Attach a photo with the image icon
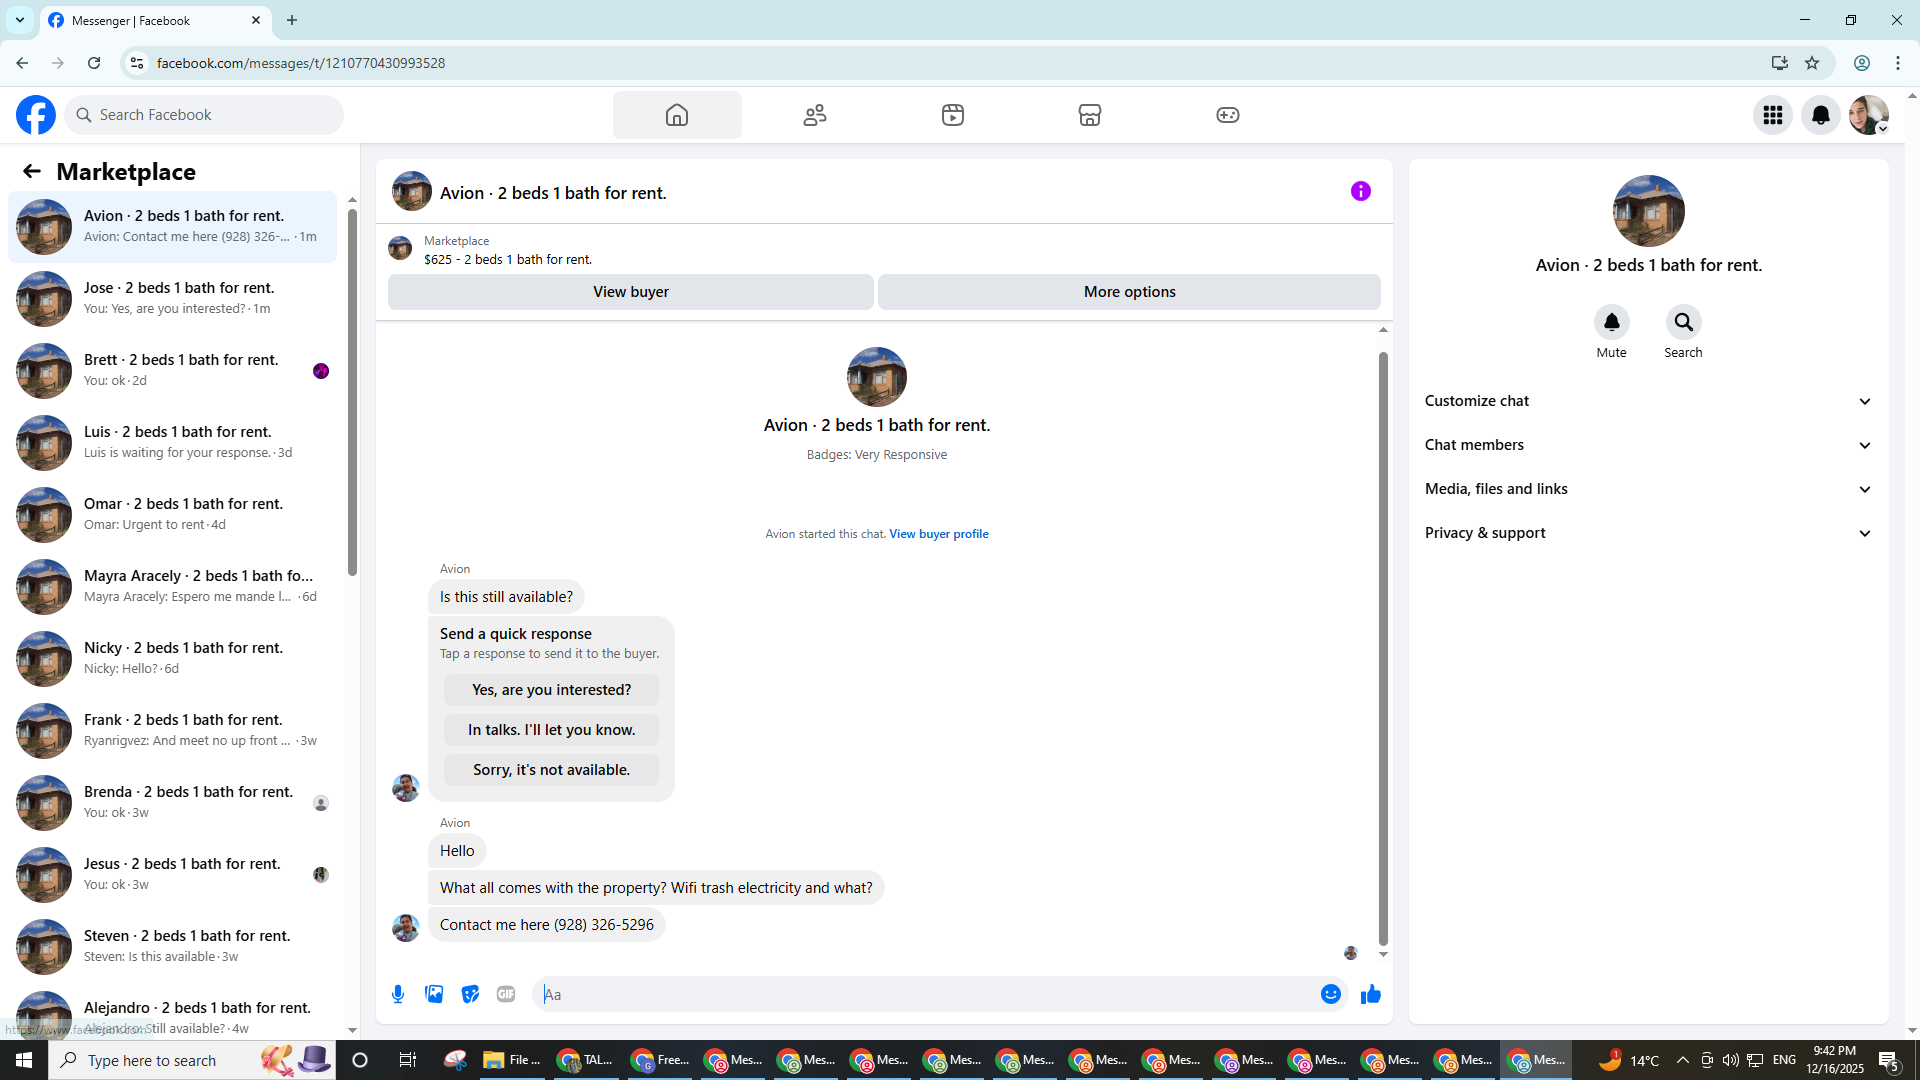1920x1080 pixels. [434, 994]
